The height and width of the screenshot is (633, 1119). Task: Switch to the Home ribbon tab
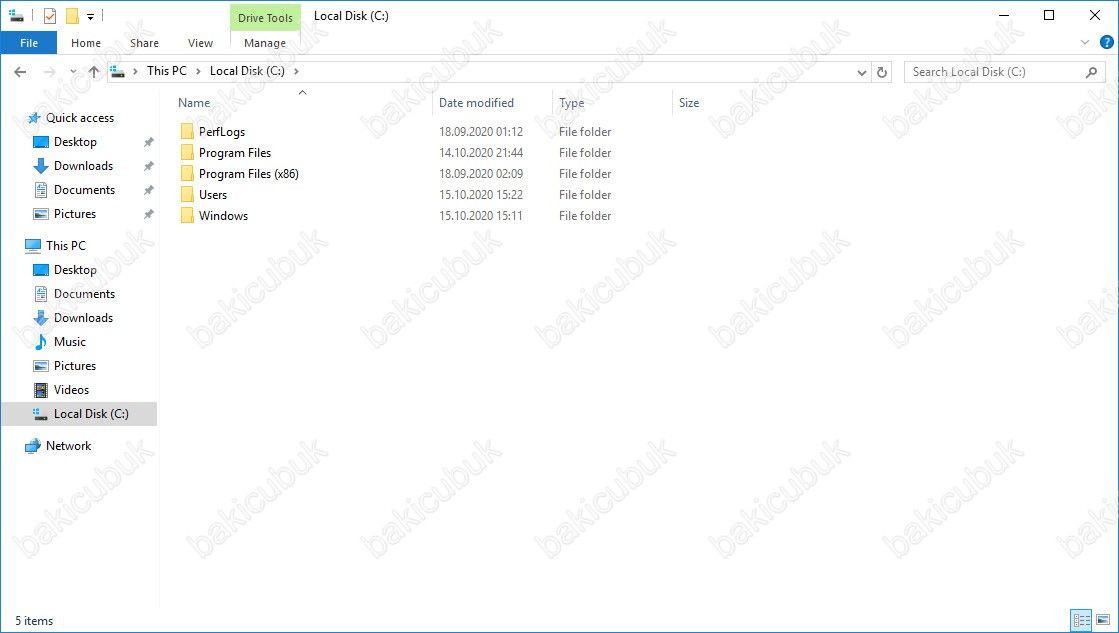pos(86,43)
